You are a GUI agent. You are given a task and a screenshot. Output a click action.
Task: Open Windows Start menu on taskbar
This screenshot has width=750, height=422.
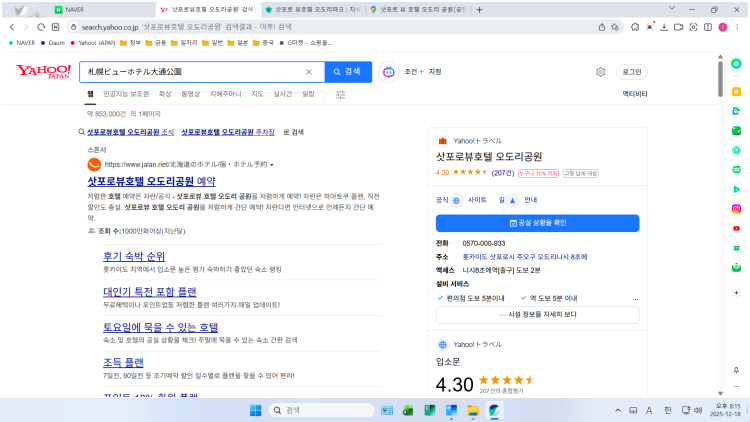[x=254, y=410]
